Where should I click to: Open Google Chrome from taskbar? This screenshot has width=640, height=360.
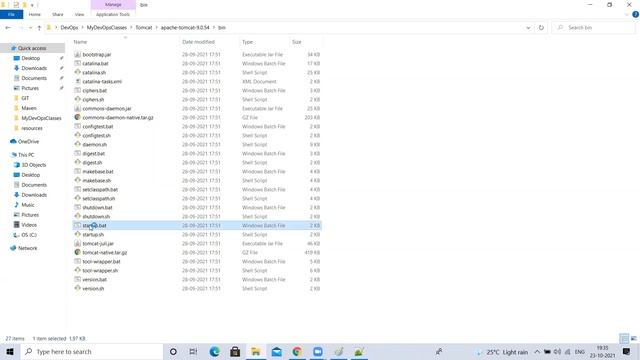coord(297,351)
